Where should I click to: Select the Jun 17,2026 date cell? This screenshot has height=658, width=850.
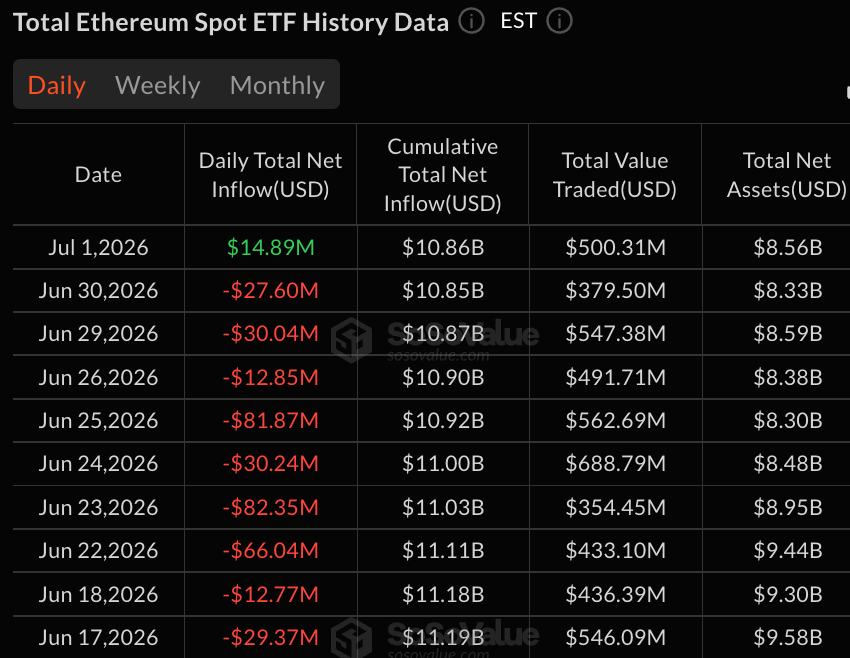(98, 637)
